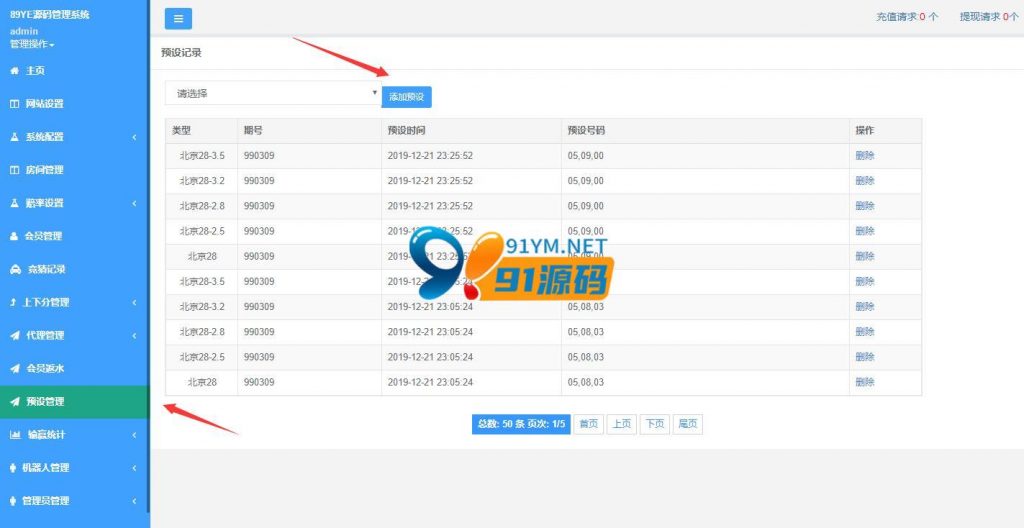
Task: Go to 首页 first page
Action: click(x=588, y=424)
